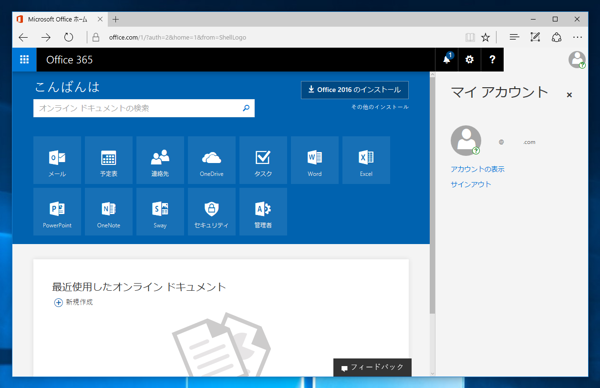Toggle reading view icon

470,37
